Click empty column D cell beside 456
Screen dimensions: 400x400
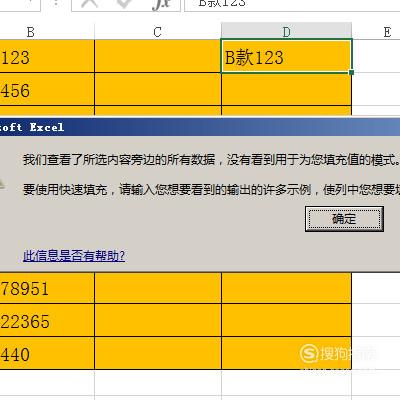[286, 89]
